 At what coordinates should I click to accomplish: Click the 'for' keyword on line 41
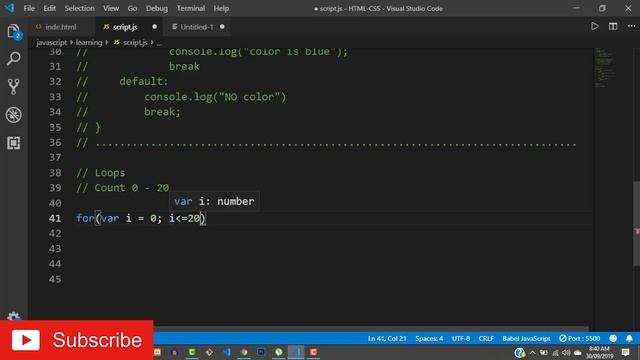pos(85,218)
